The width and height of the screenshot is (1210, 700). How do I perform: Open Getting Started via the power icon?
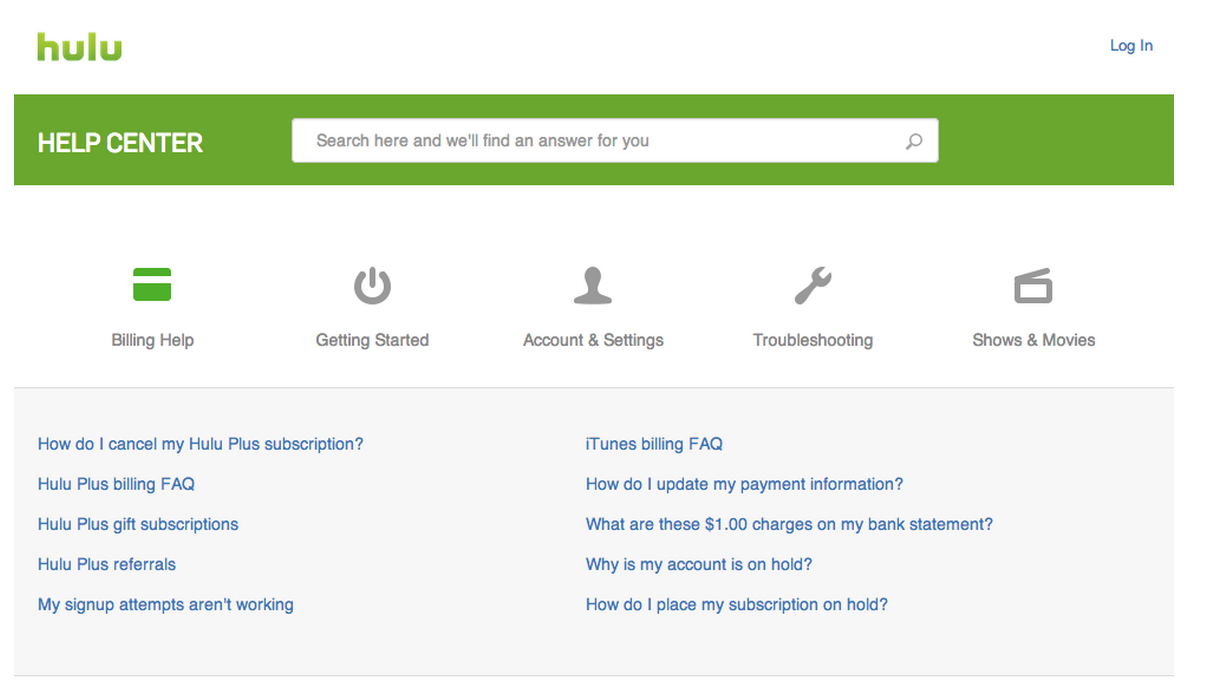pyautogui.click(x=372, y=285)
